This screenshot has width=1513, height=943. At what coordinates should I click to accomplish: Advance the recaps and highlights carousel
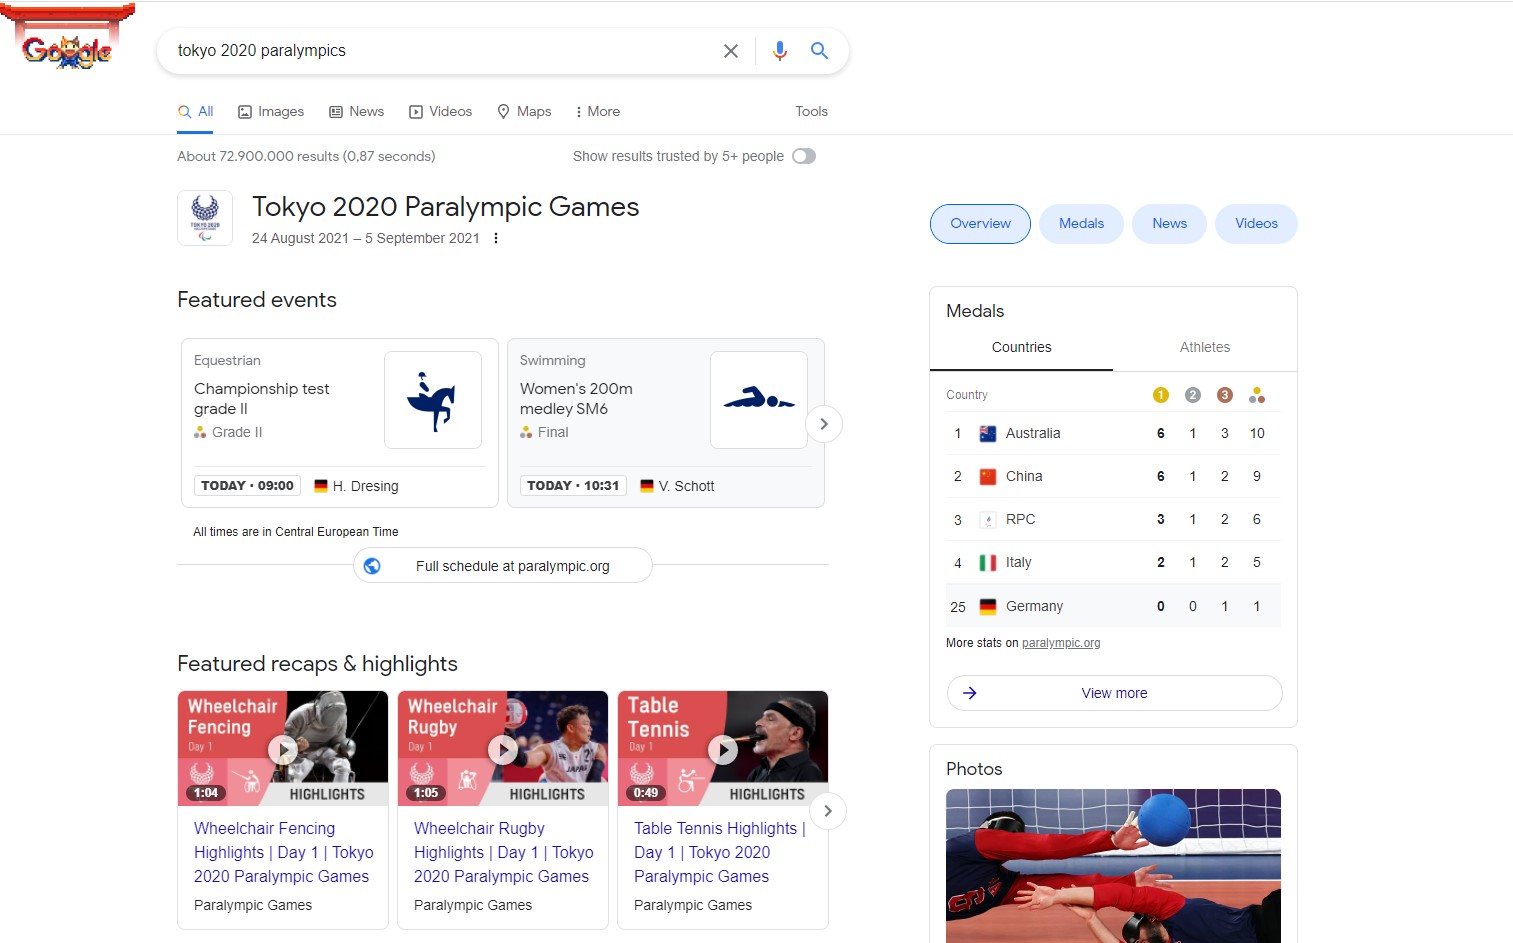tap(827, 811)
